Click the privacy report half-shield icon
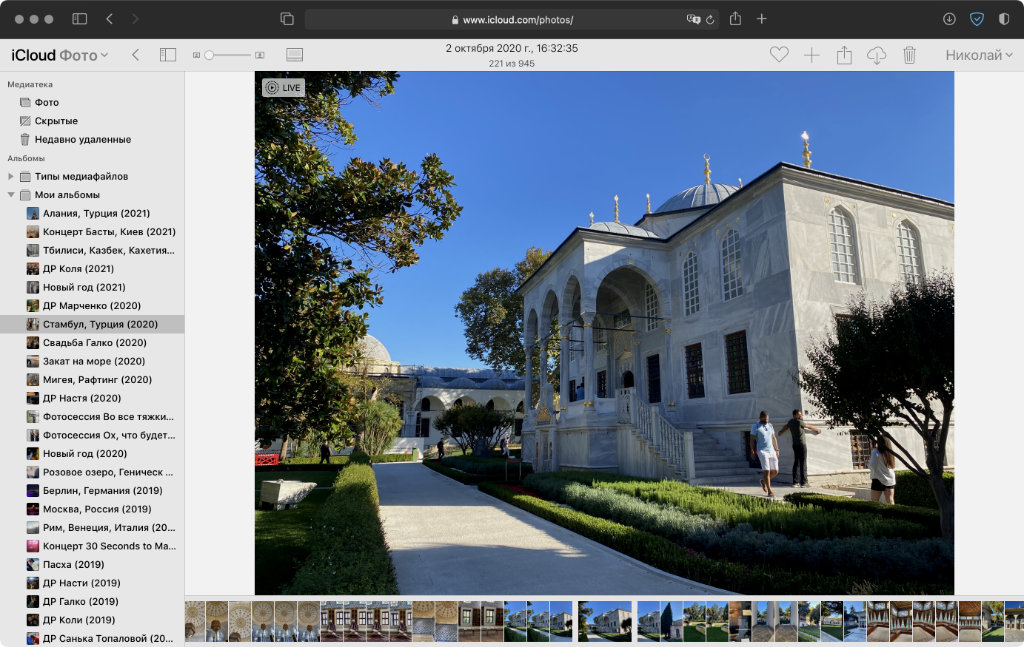1024x647 pixels. (1004, 19)
